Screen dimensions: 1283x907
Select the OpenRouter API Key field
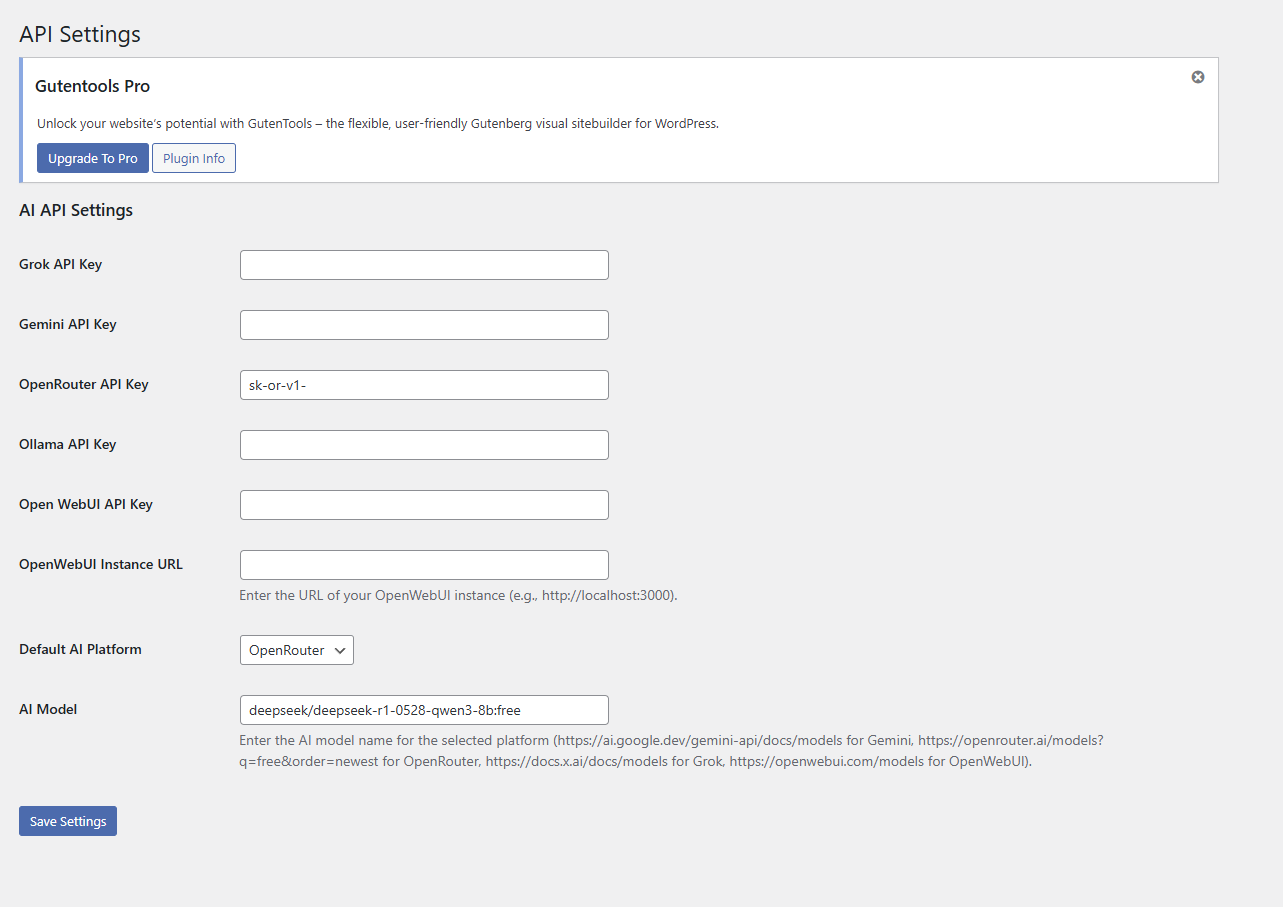424,385
